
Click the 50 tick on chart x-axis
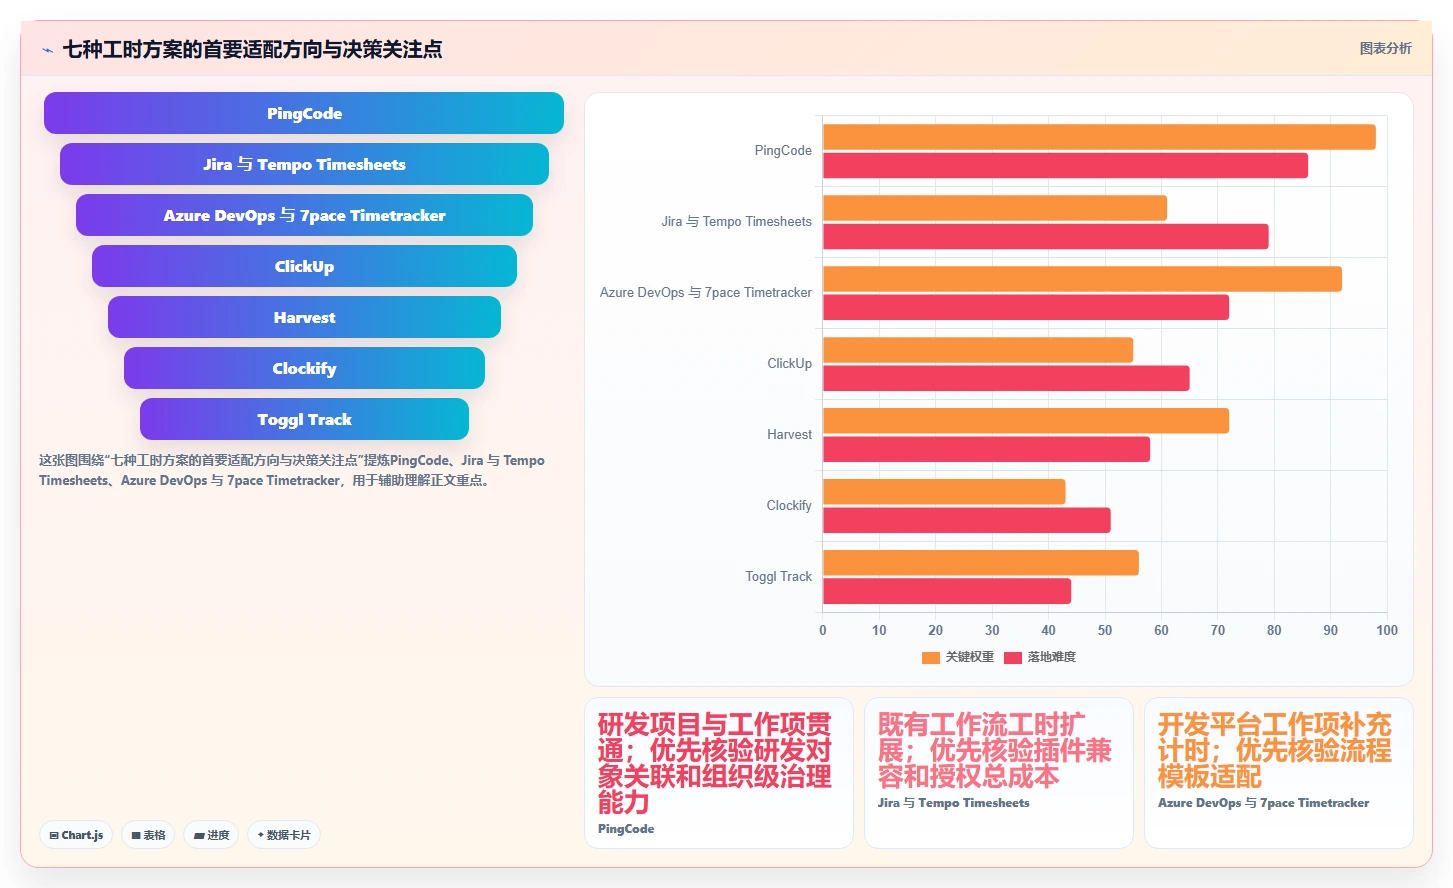(1105, 630)
